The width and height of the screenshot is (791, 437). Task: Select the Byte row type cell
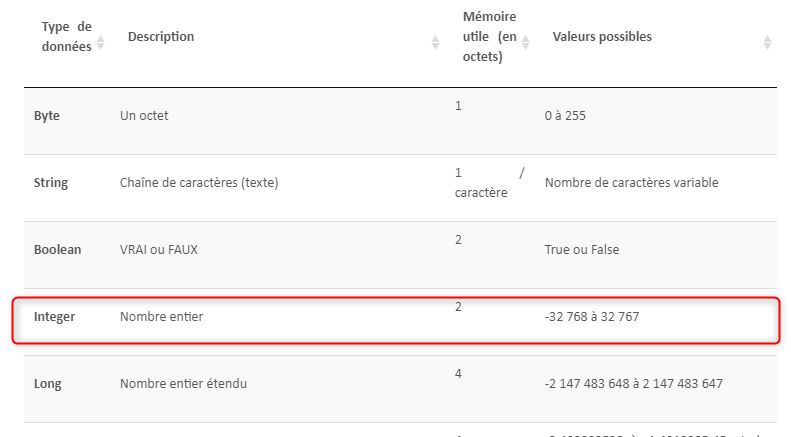click(47, 116)
